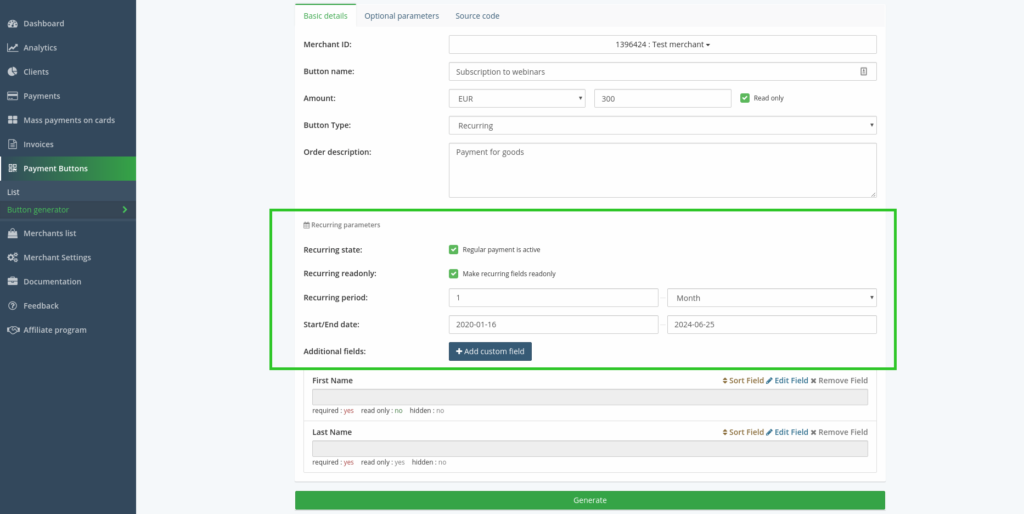Viewport: 1024px width, 514px height.
Task: Click Edit Field for First Name
Action: click(787, 380)
